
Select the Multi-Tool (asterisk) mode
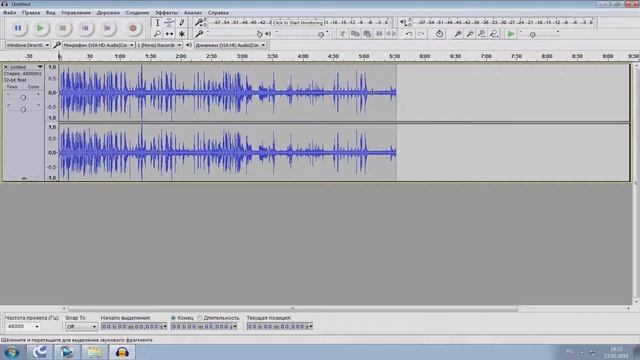click(182, 34)
